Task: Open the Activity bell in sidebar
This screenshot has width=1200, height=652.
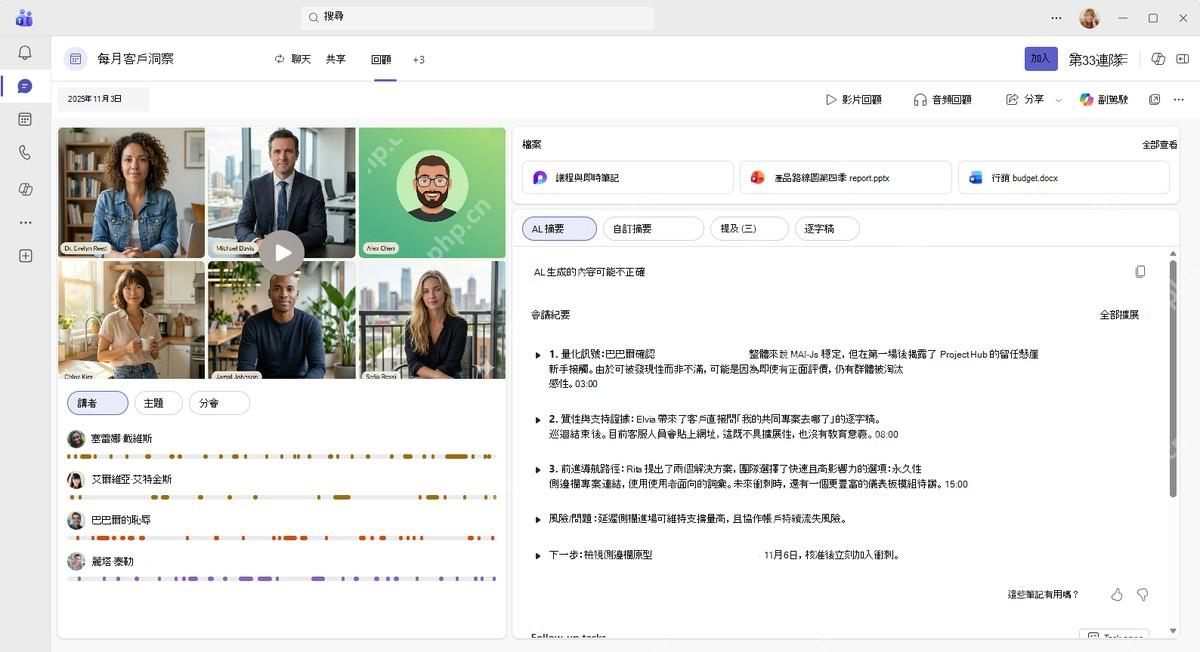Action: pyautogui.click(x=25, y=53)
